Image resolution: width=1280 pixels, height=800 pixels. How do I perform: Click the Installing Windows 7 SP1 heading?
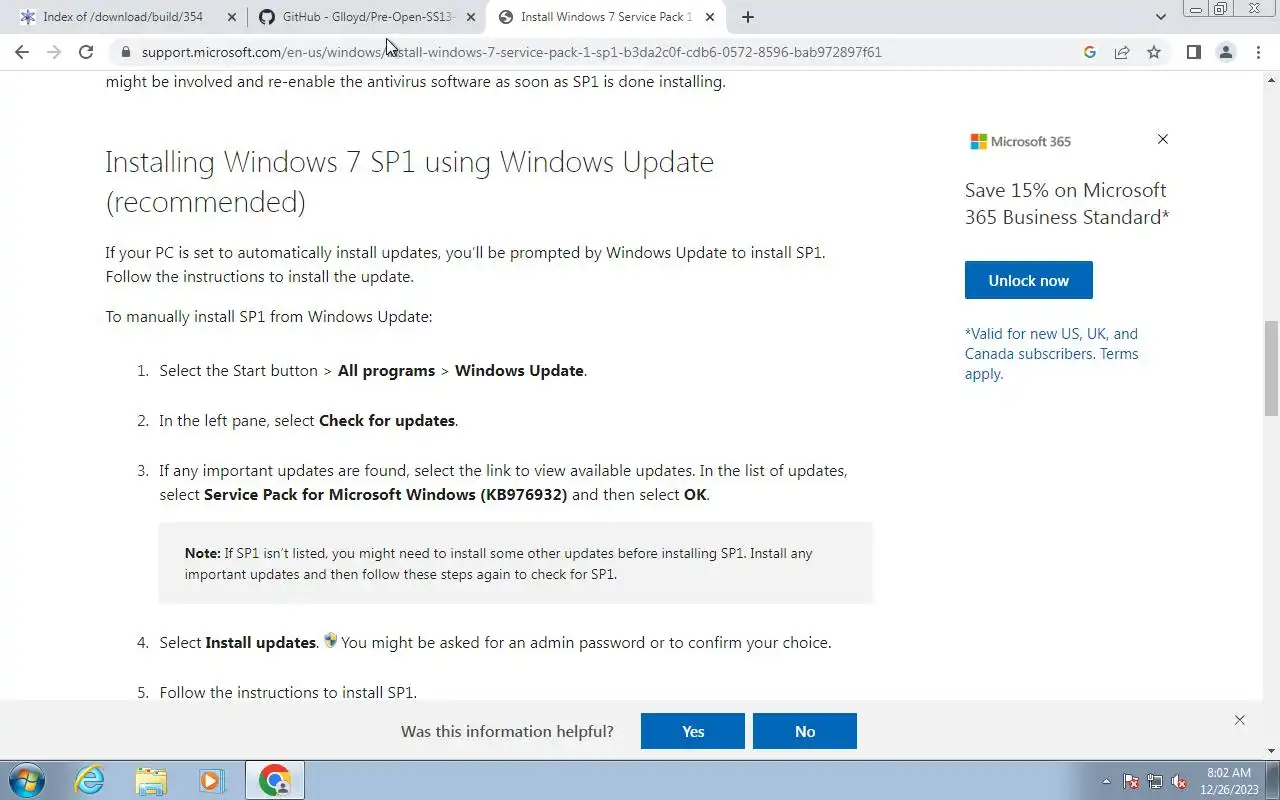coord(409,182)
